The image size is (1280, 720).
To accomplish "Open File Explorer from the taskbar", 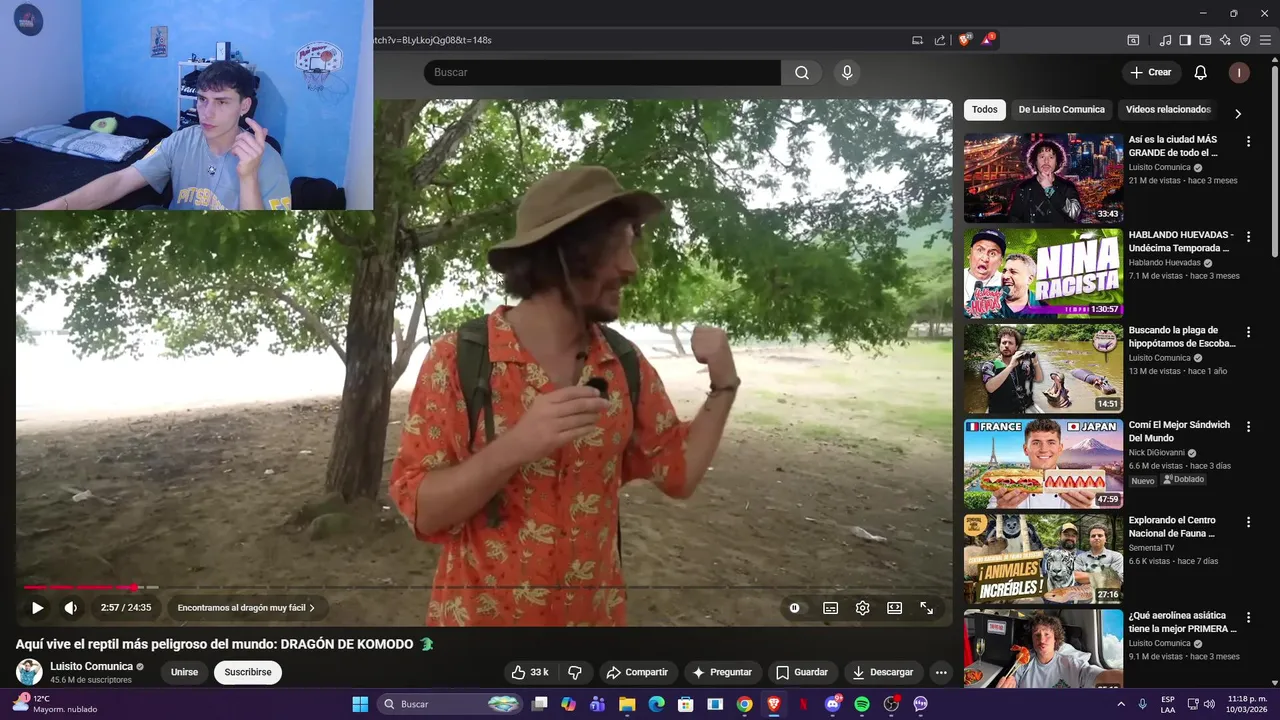I will 627,704.
